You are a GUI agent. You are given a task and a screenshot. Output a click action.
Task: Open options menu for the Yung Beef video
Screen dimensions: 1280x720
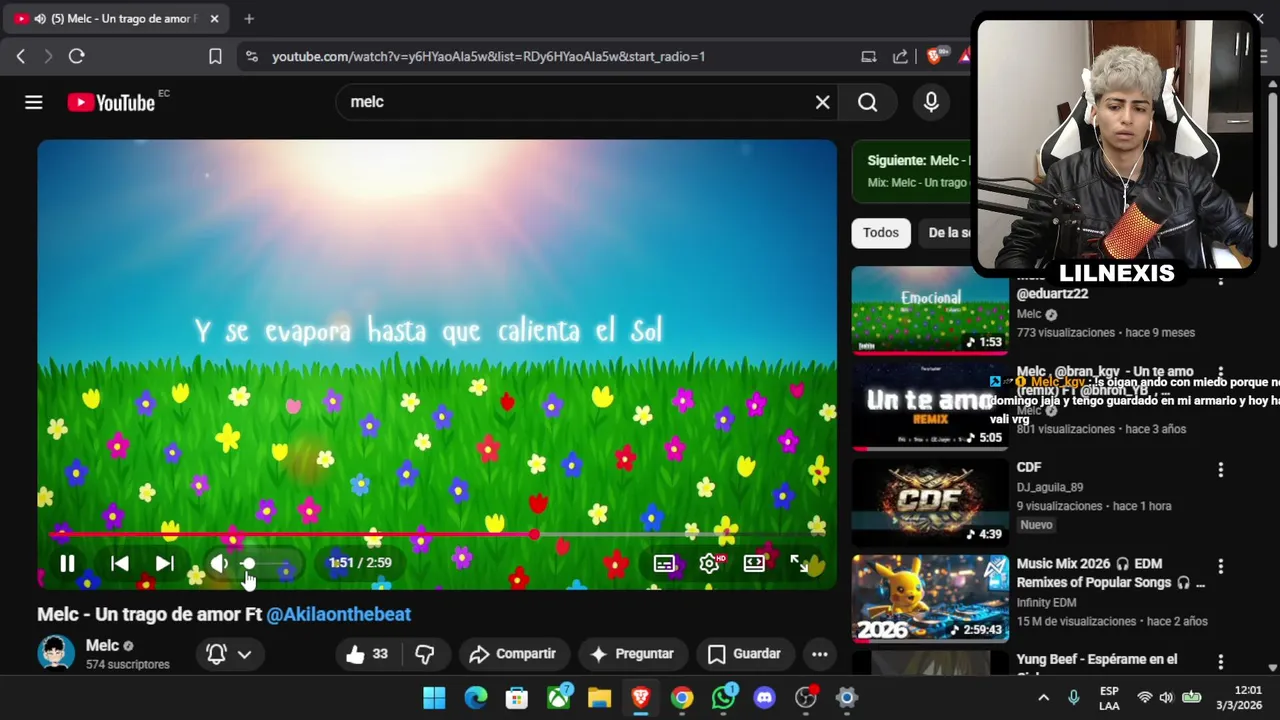[x=1220, y=662]
